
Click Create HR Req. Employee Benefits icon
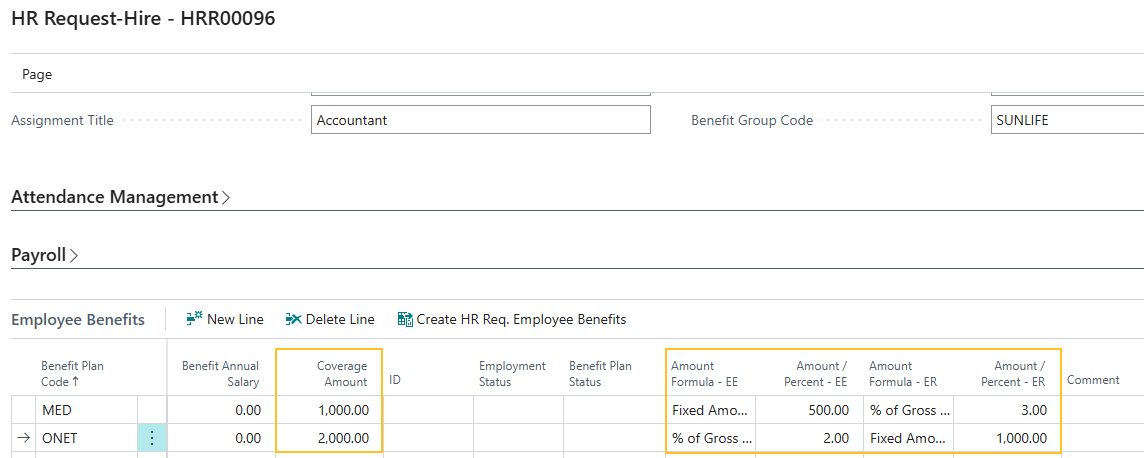click(x=405, y=319)
